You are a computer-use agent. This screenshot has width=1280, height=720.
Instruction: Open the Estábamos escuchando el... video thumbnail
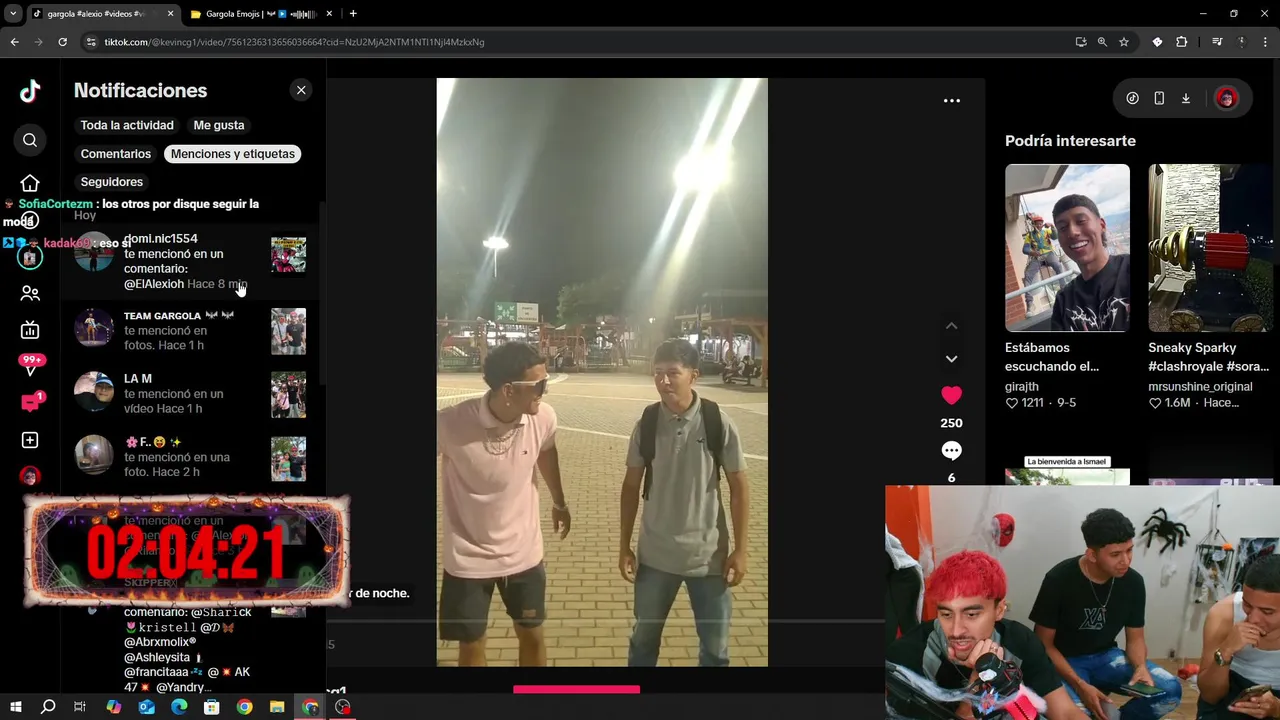click(1067, 248)
